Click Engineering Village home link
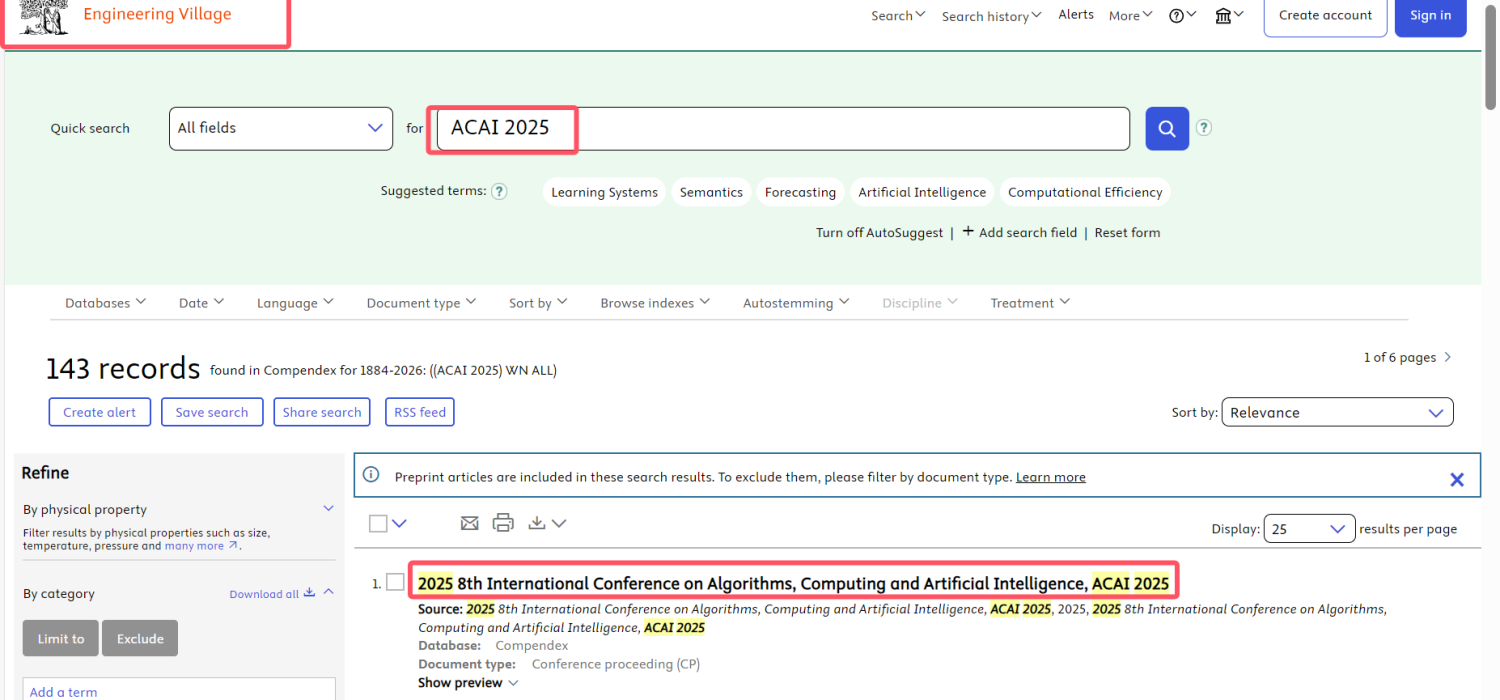The image size is (1500, 700). coord(157,14)
